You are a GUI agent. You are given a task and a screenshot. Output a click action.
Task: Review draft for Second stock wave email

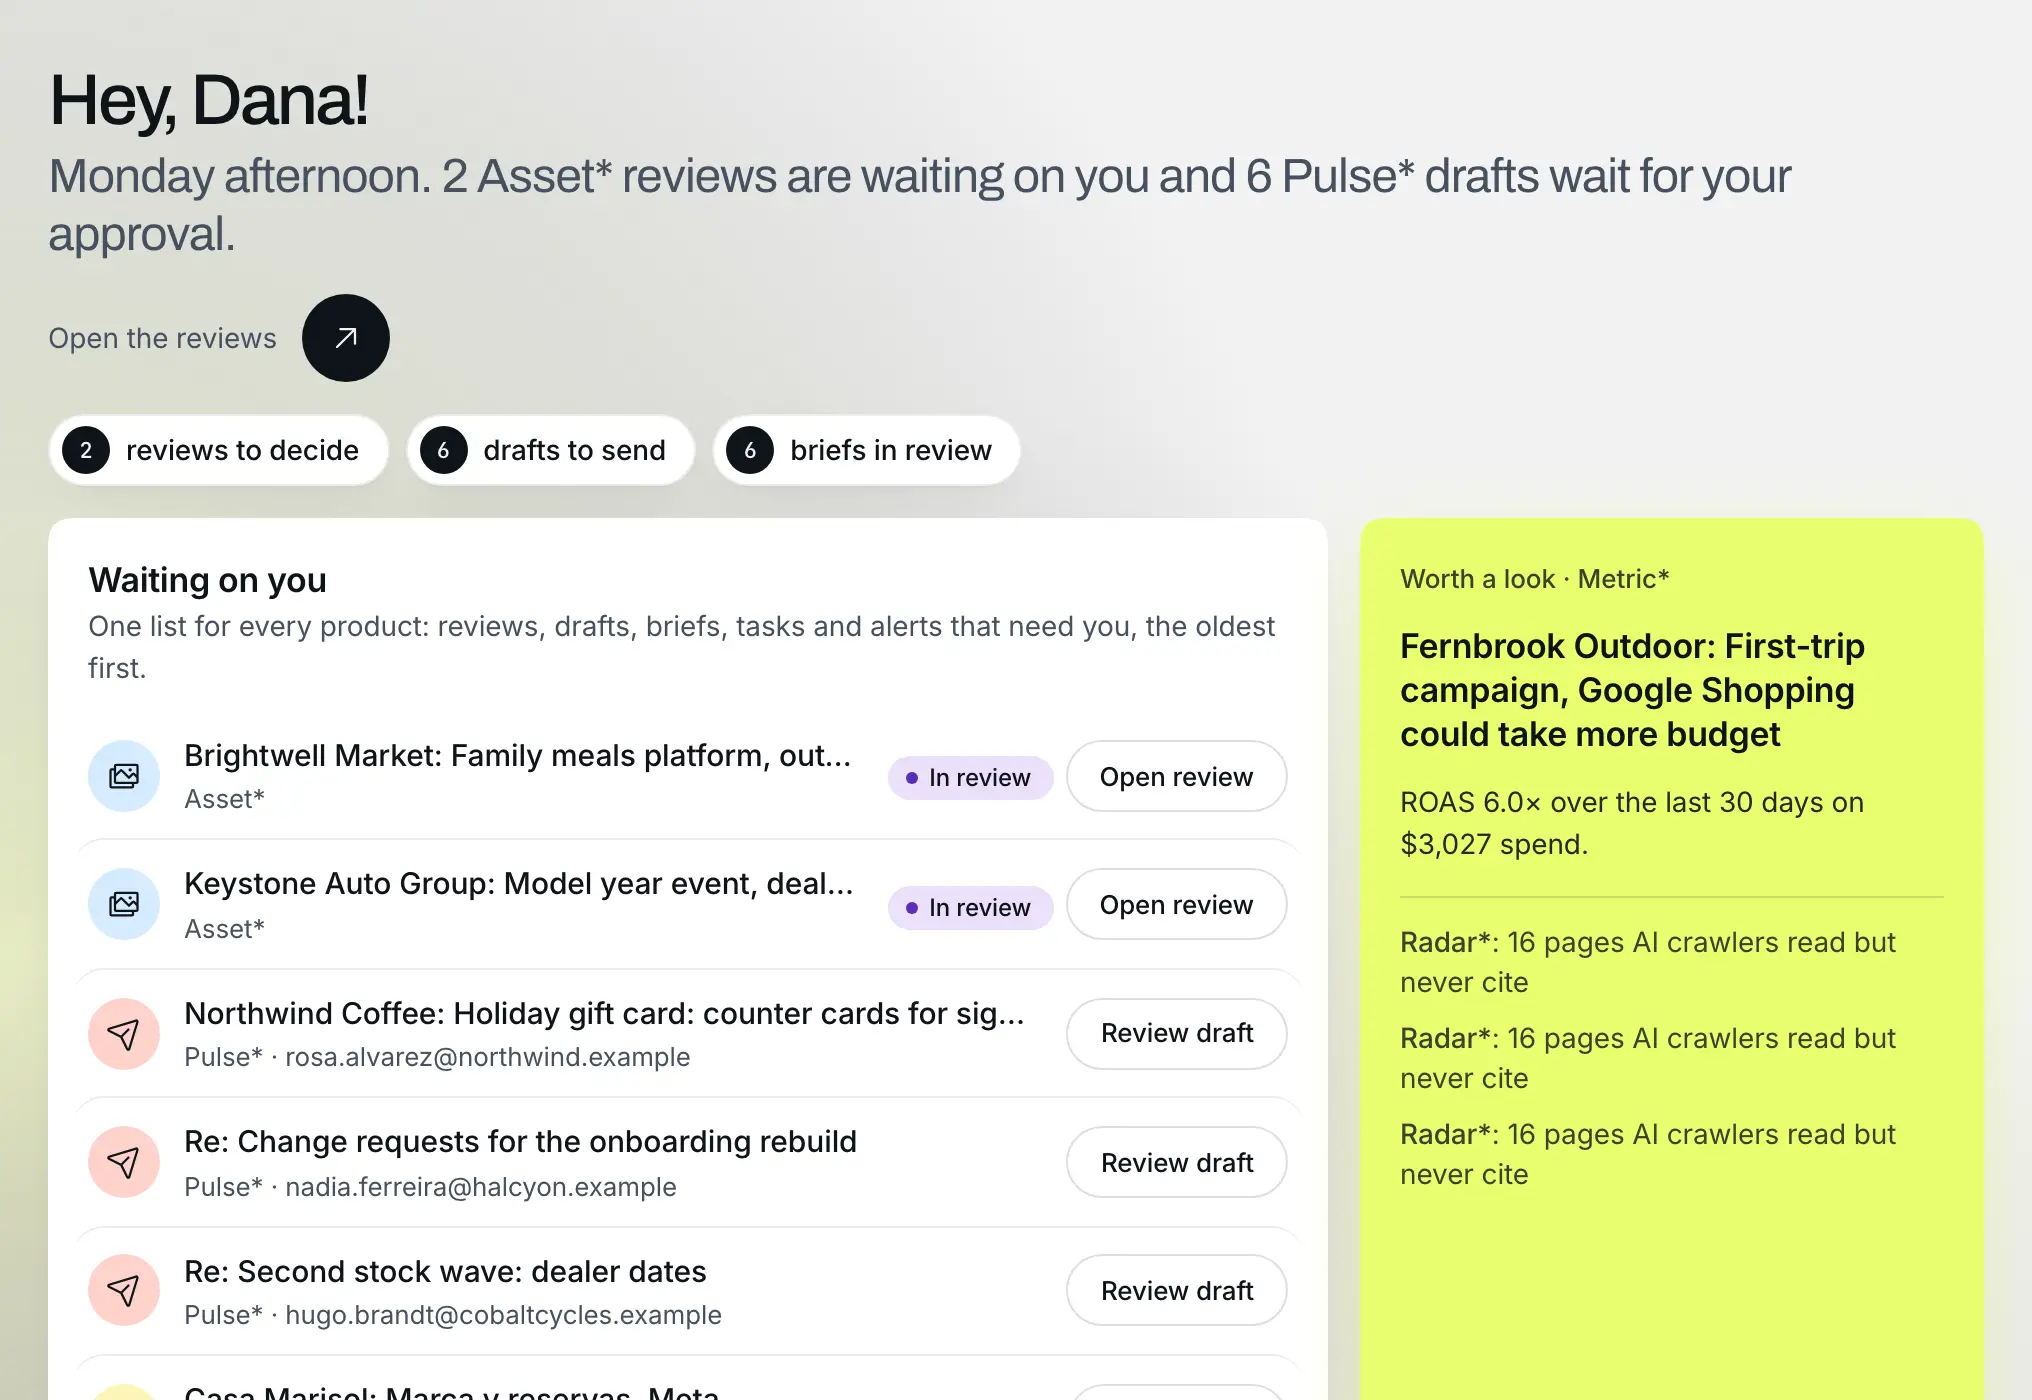[x=1176, y=1290]
